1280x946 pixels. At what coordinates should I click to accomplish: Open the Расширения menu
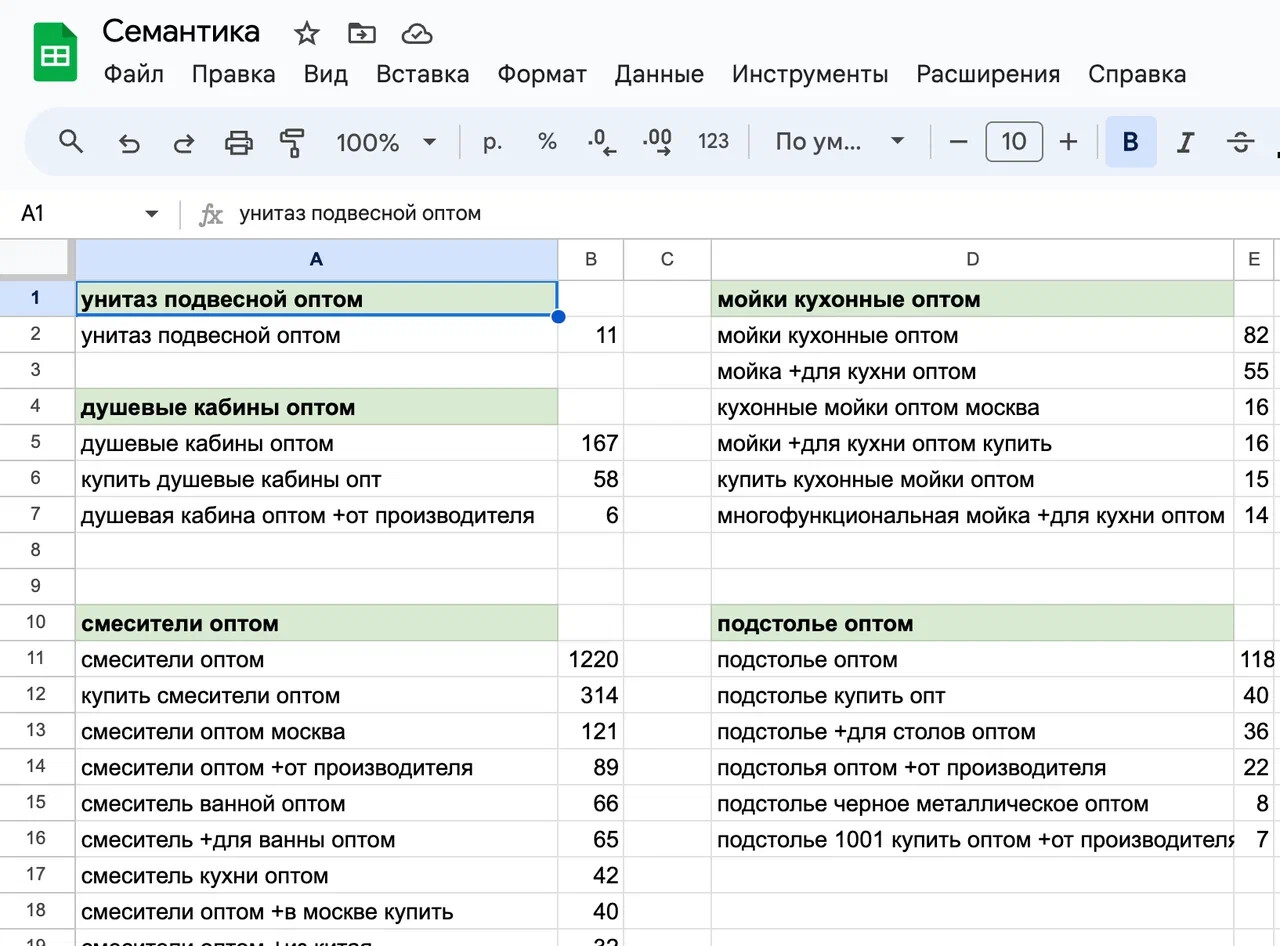click(x=988, y=74)
